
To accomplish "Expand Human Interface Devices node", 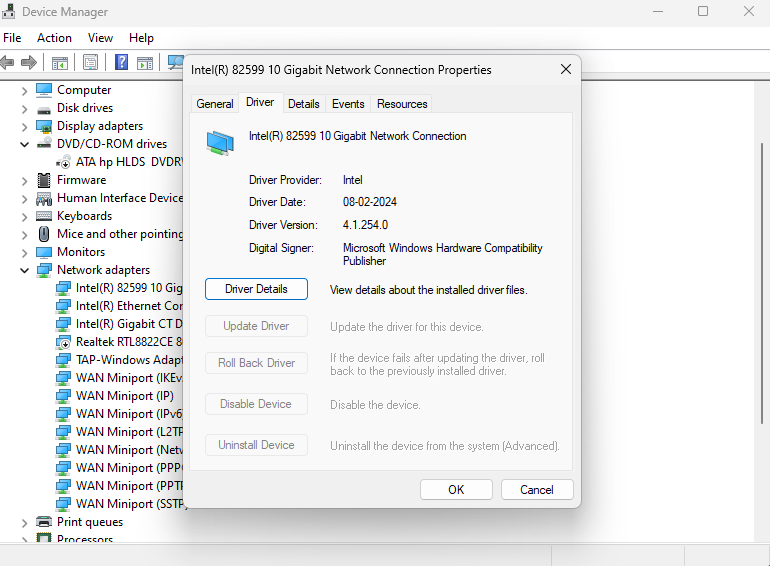I will coord(25,199).
